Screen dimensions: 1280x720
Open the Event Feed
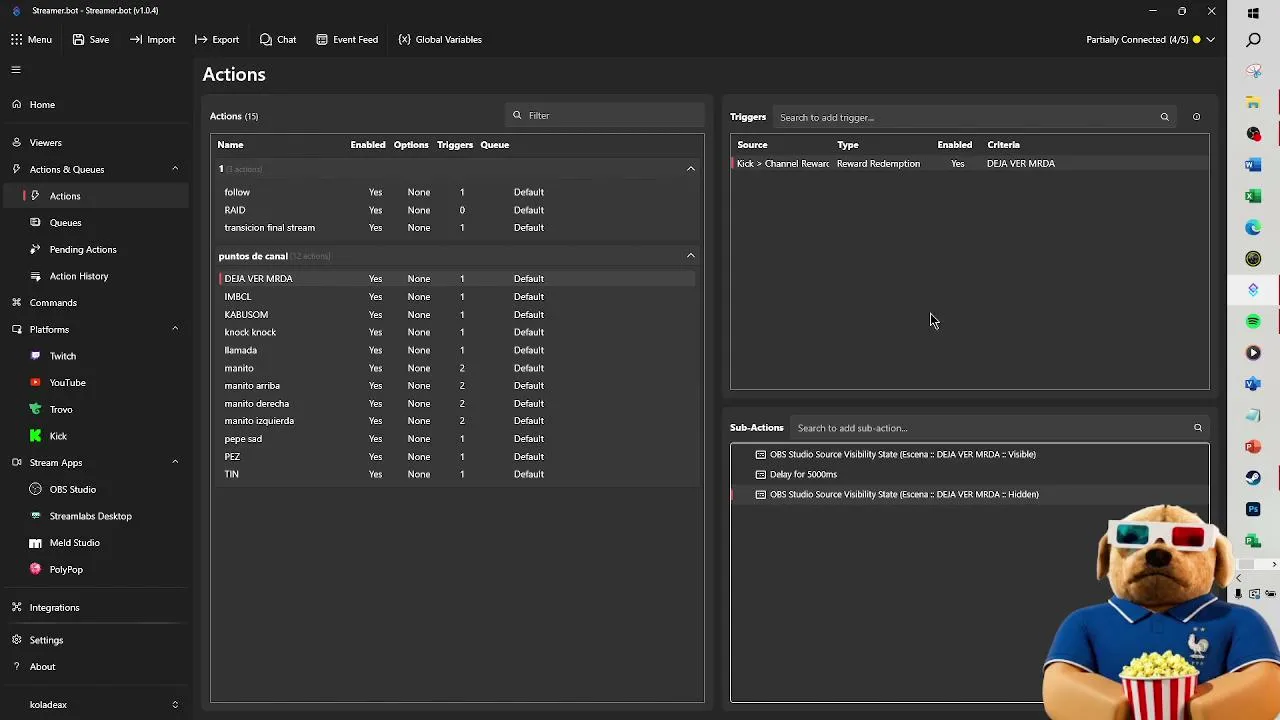tap(346, 39)
